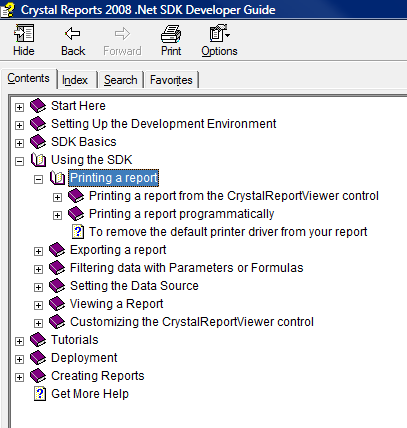This screenshot has width=407, height=428.
Task: Collapse the Using the SDK node
Action: pos(19,161)
